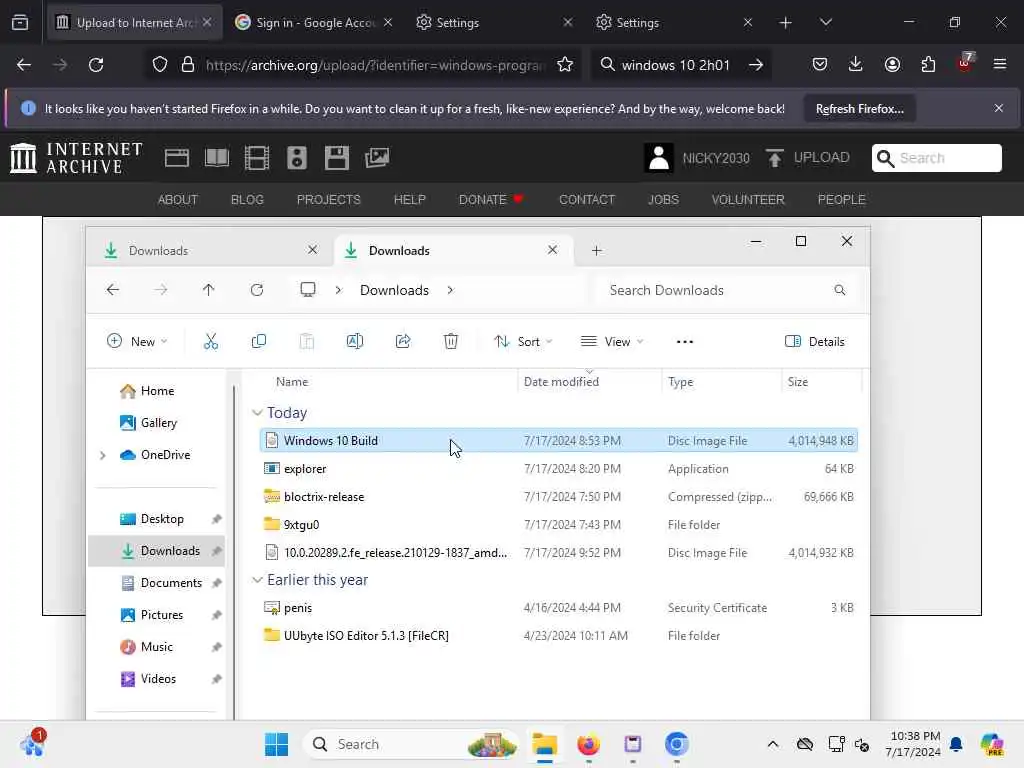The height and width of the screenshot is (768, 1024).
Task: Click the Rename icon in Explorer toolbar
Action: [x=355, y=342]
